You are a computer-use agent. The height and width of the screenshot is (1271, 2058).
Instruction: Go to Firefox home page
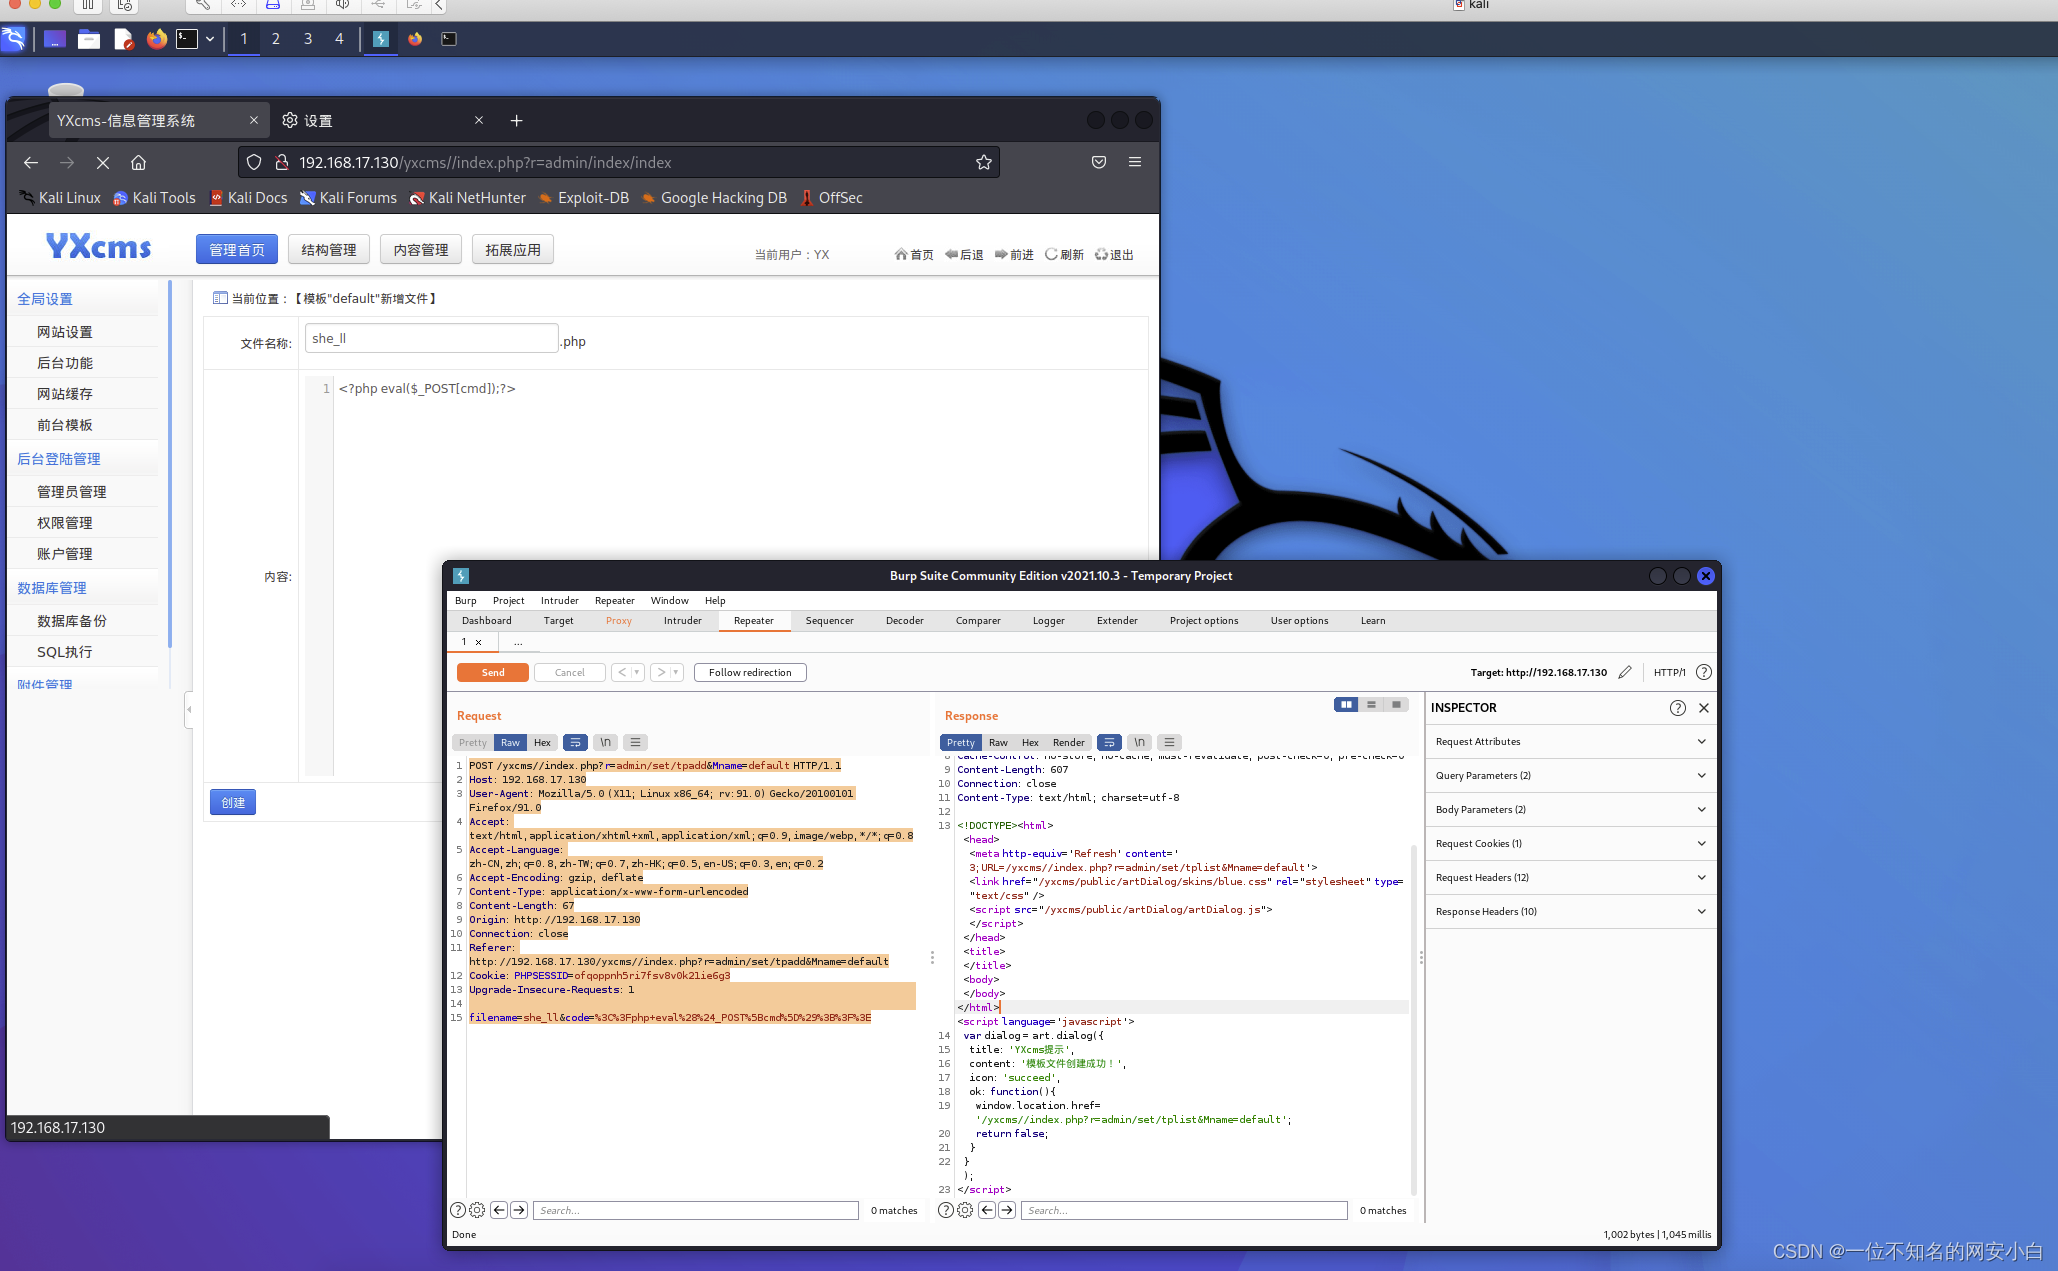pyautogui.click(x=139, y=162)
